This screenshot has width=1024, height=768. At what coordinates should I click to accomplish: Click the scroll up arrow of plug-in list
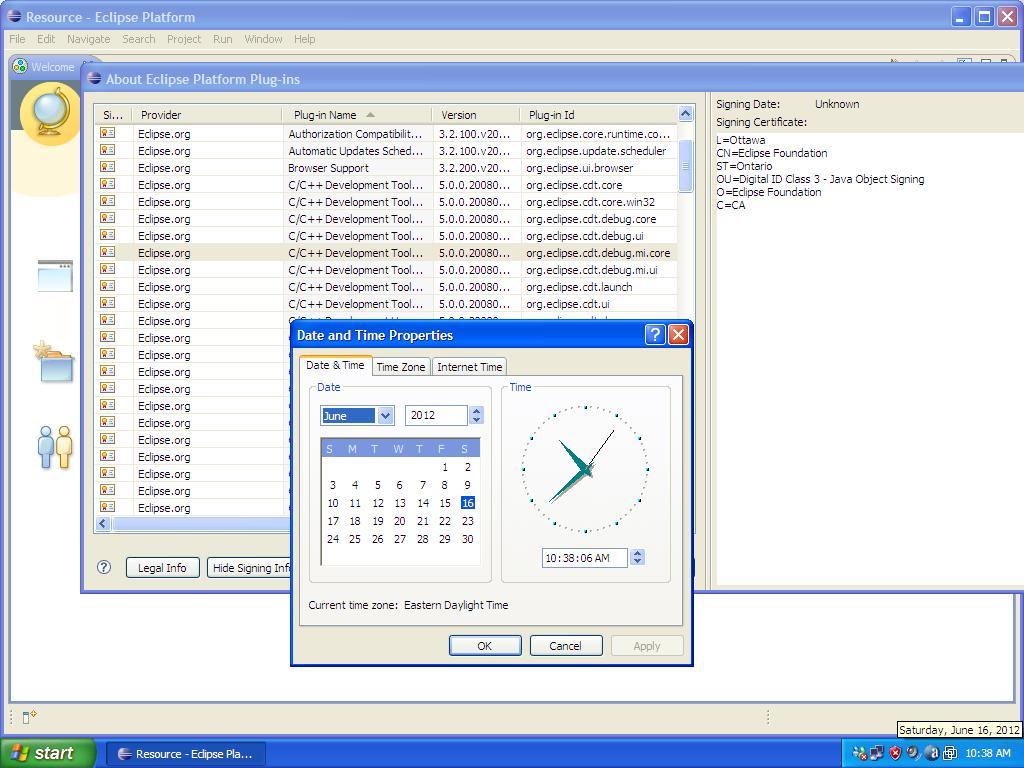click(685, 114)
